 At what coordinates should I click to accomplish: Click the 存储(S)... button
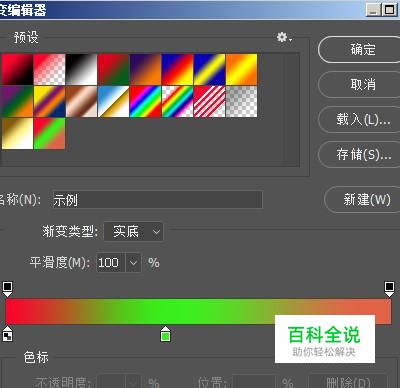click(359, 154)
